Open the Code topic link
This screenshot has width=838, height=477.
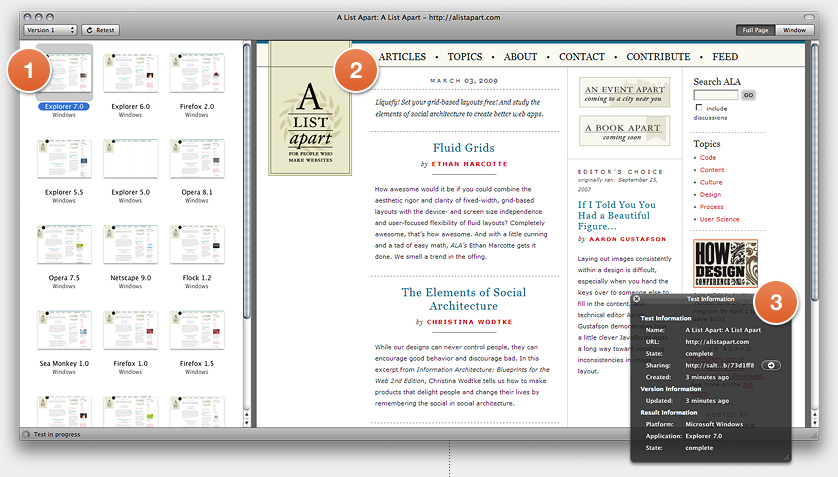708,158
